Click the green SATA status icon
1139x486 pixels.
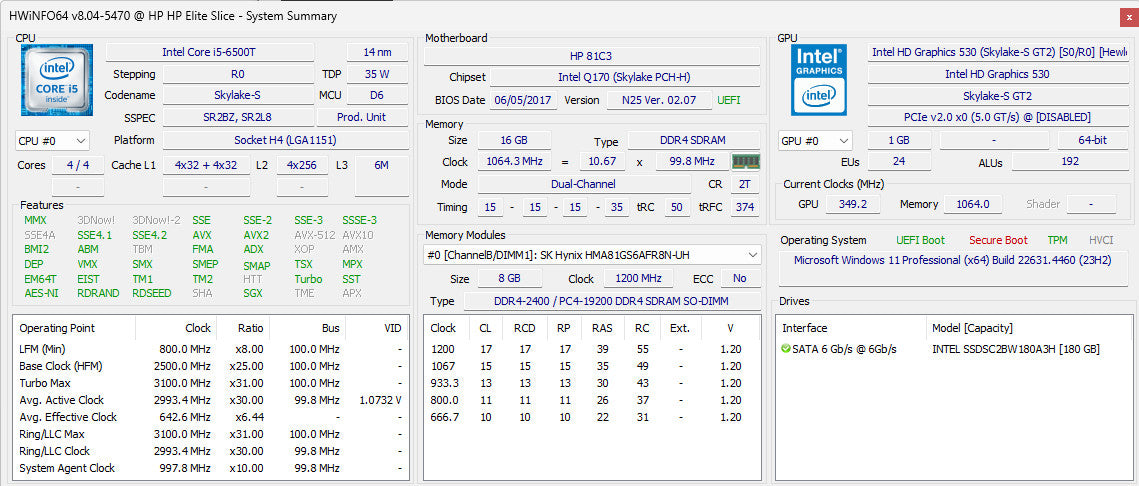(785, 349)
